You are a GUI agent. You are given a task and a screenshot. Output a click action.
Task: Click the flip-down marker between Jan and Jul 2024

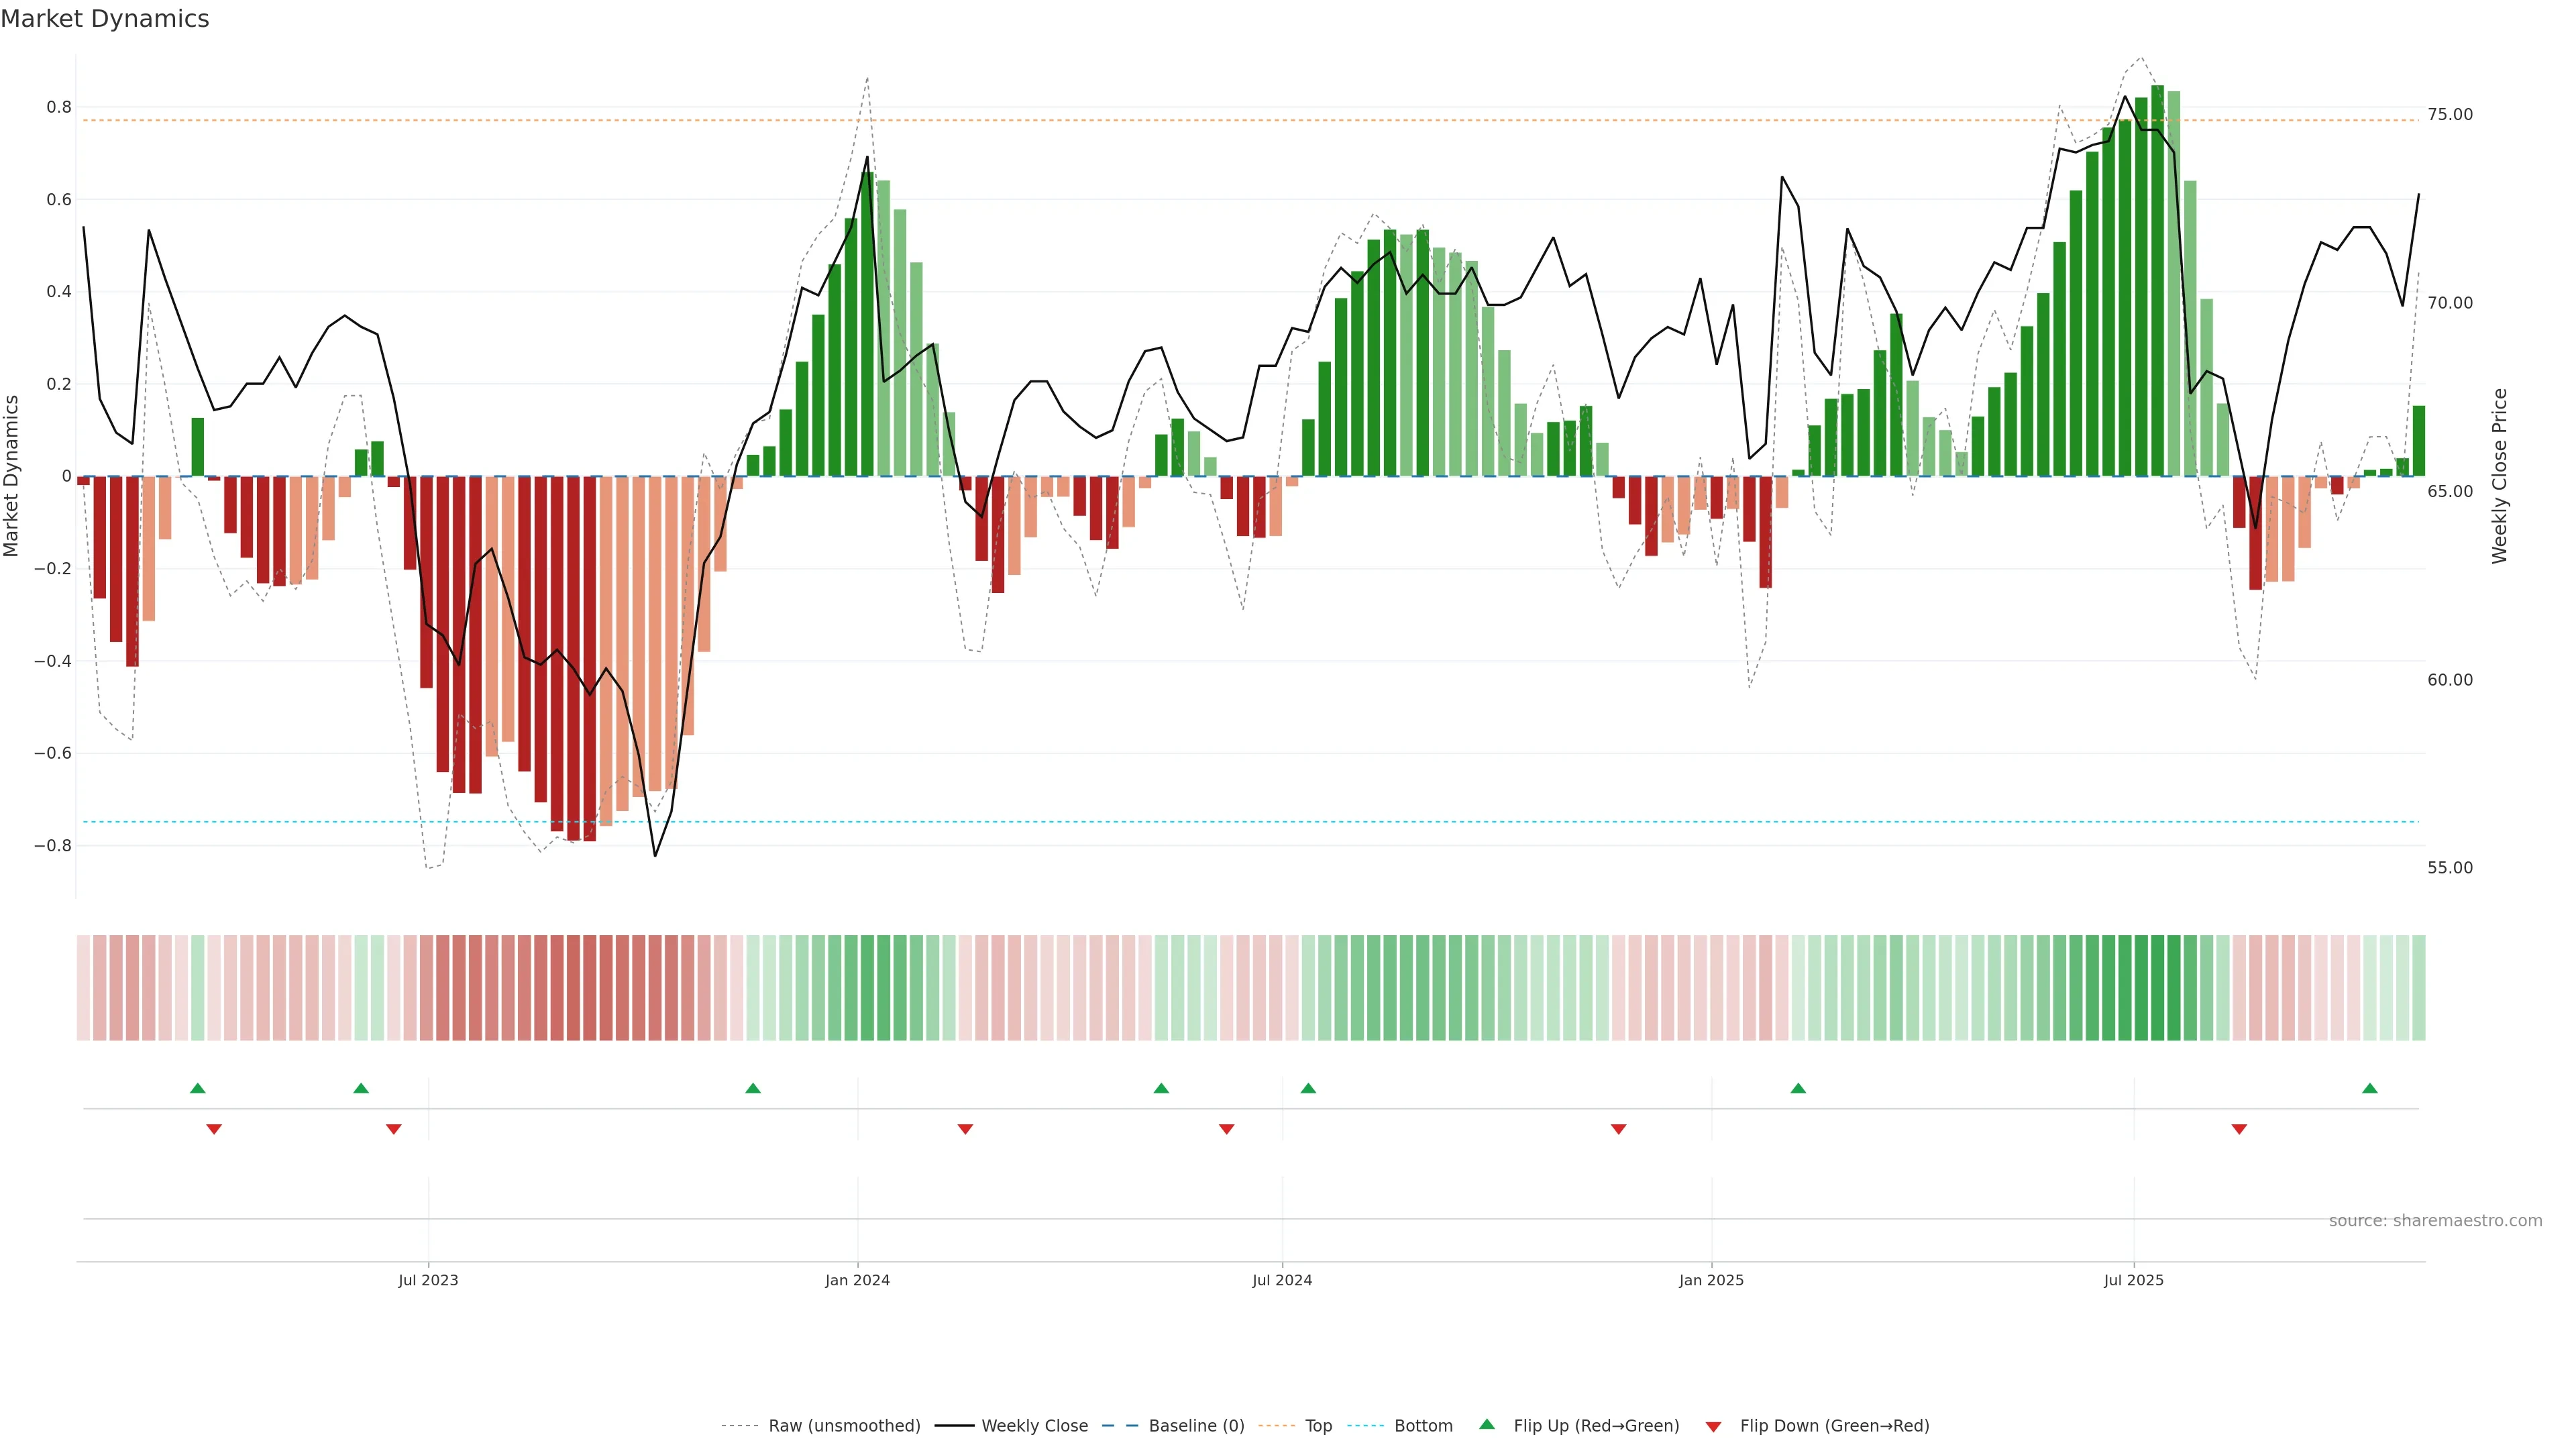pos(965,1129)
